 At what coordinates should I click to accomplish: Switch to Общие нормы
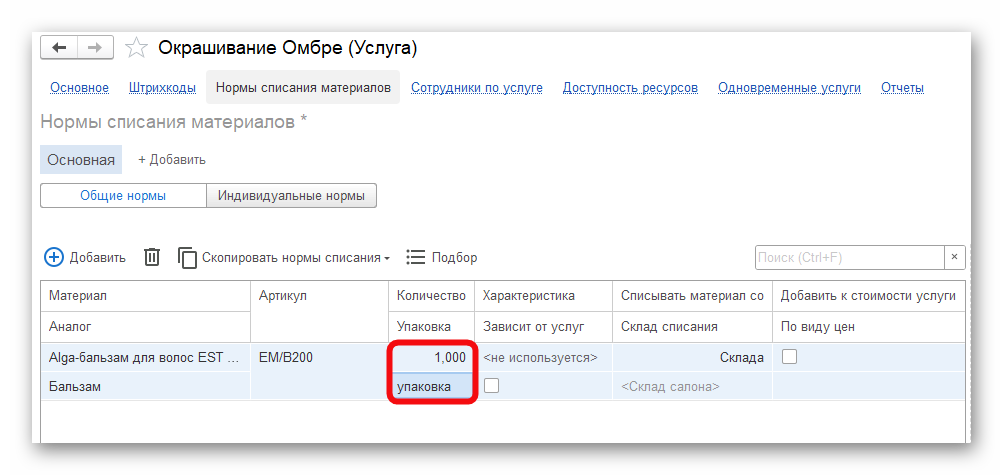[123, 196]
